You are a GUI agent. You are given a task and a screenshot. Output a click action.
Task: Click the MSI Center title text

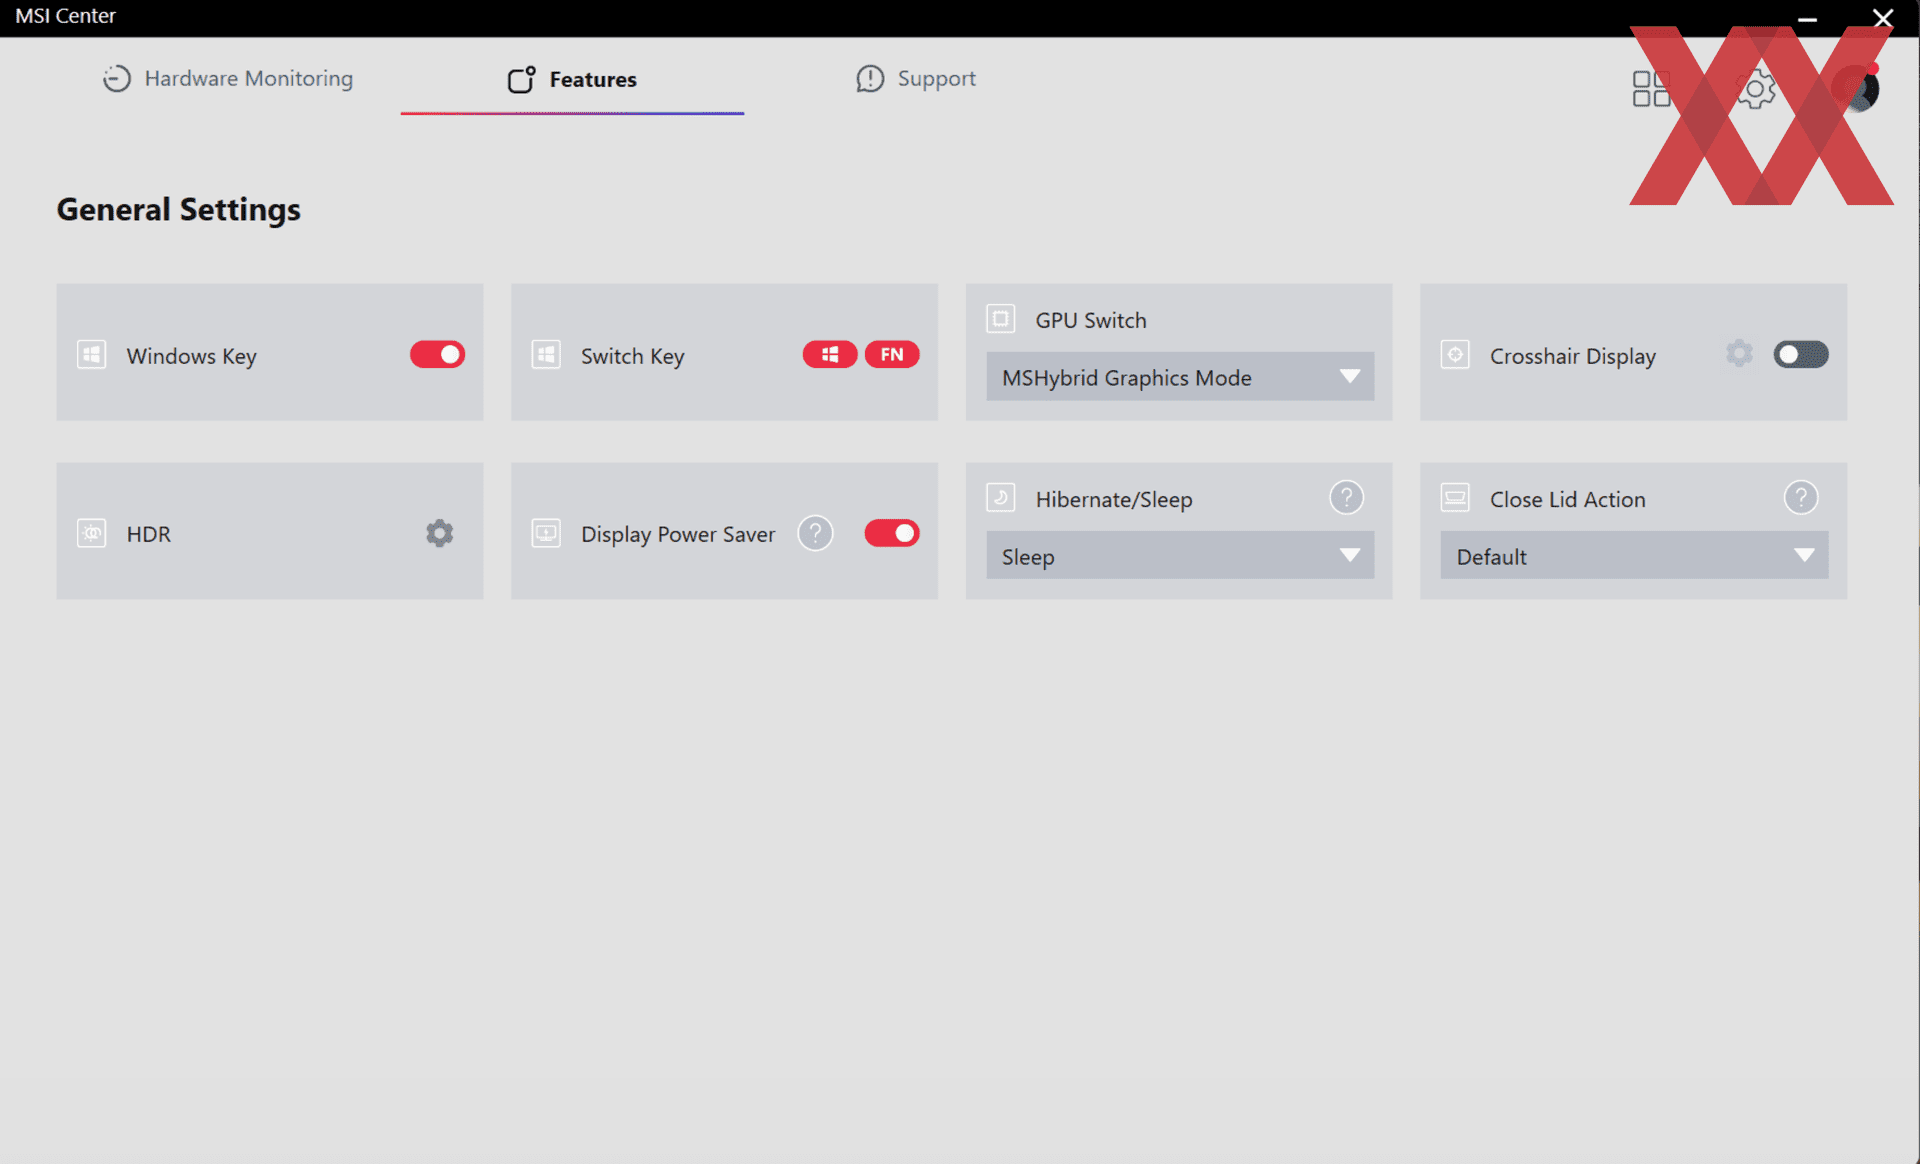(x=65, y=16)
